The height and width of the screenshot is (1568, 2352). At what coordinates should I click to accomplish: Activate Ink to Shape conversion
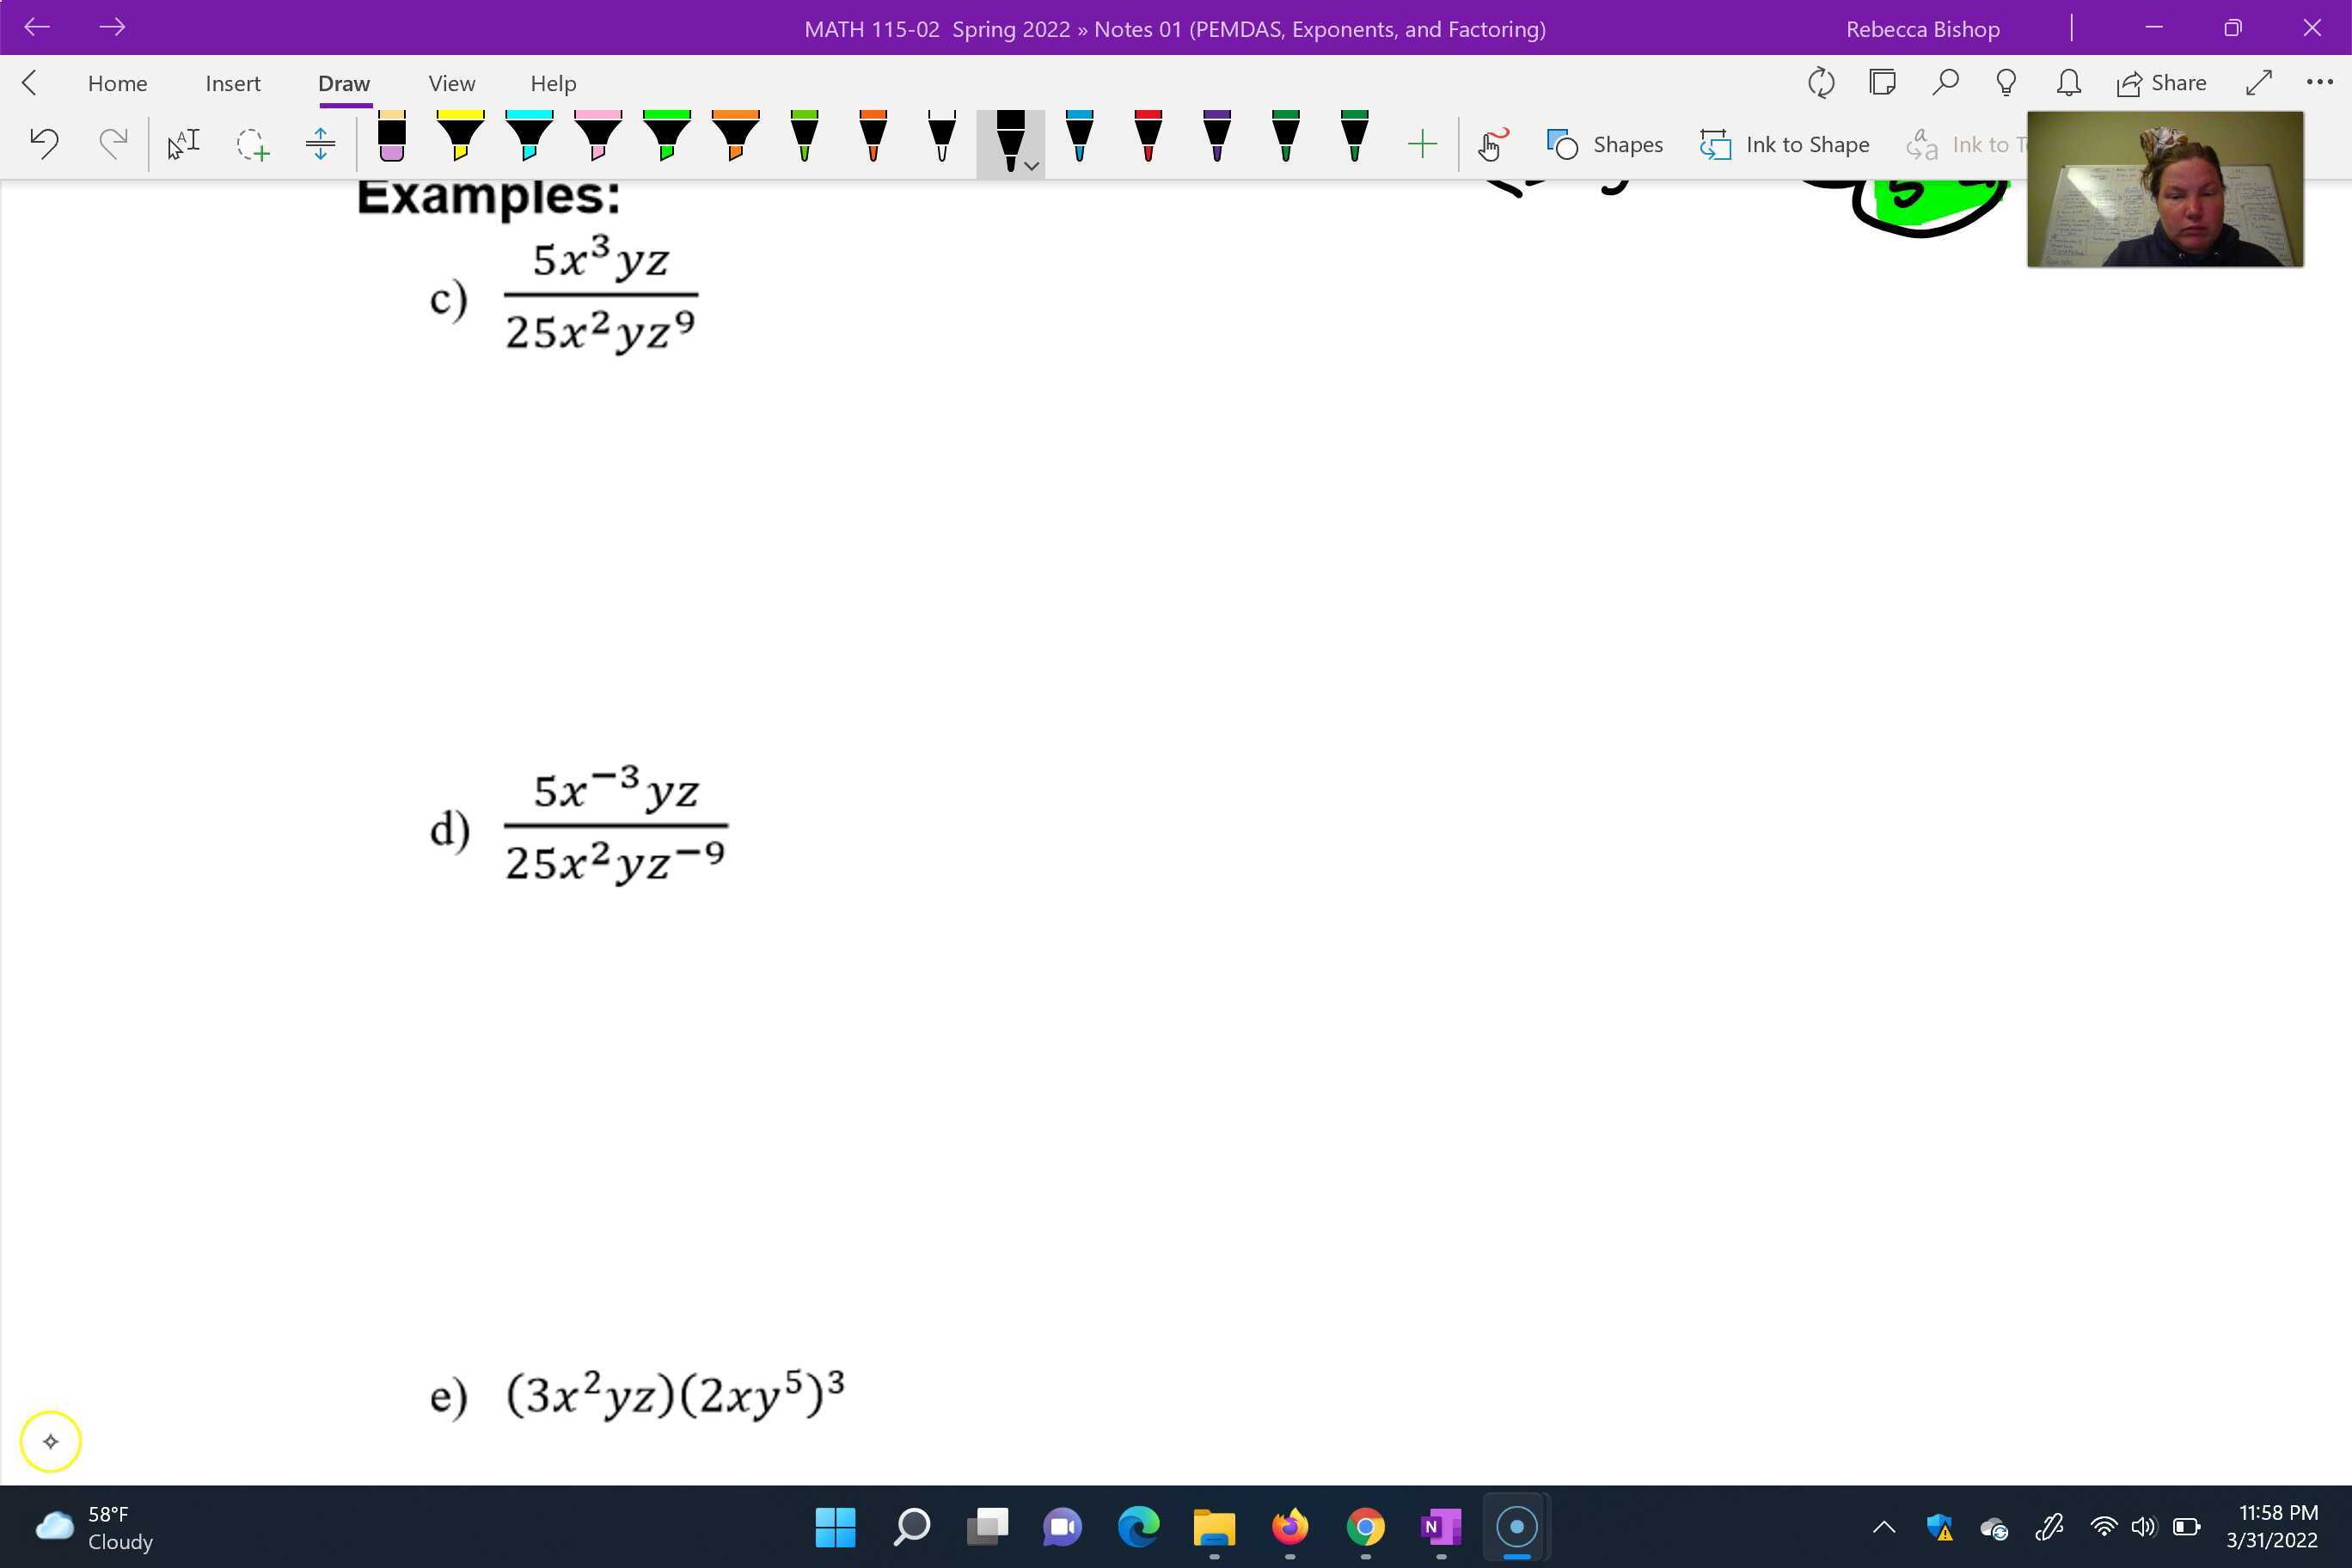1784,144
